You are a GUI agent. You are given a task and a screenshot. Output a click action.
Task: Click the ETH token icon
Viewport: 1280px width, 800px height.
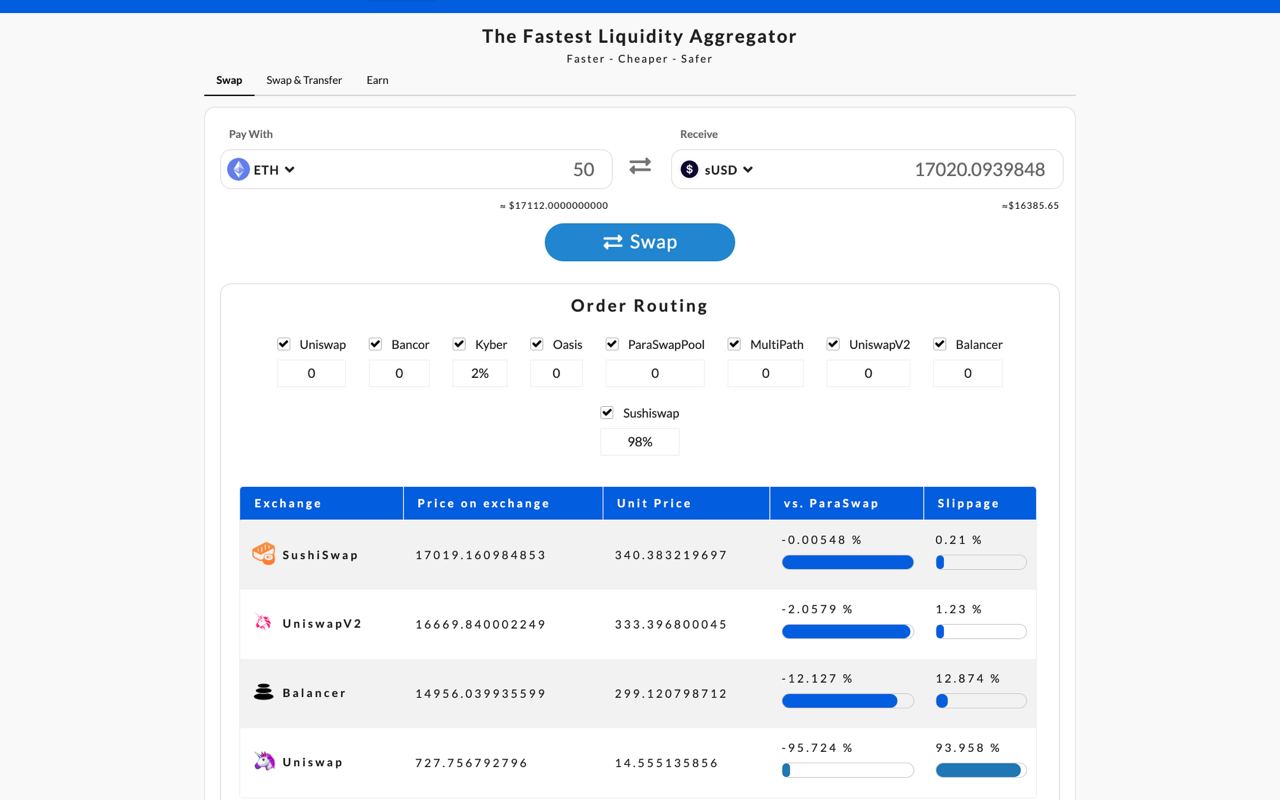click(238, 170)
